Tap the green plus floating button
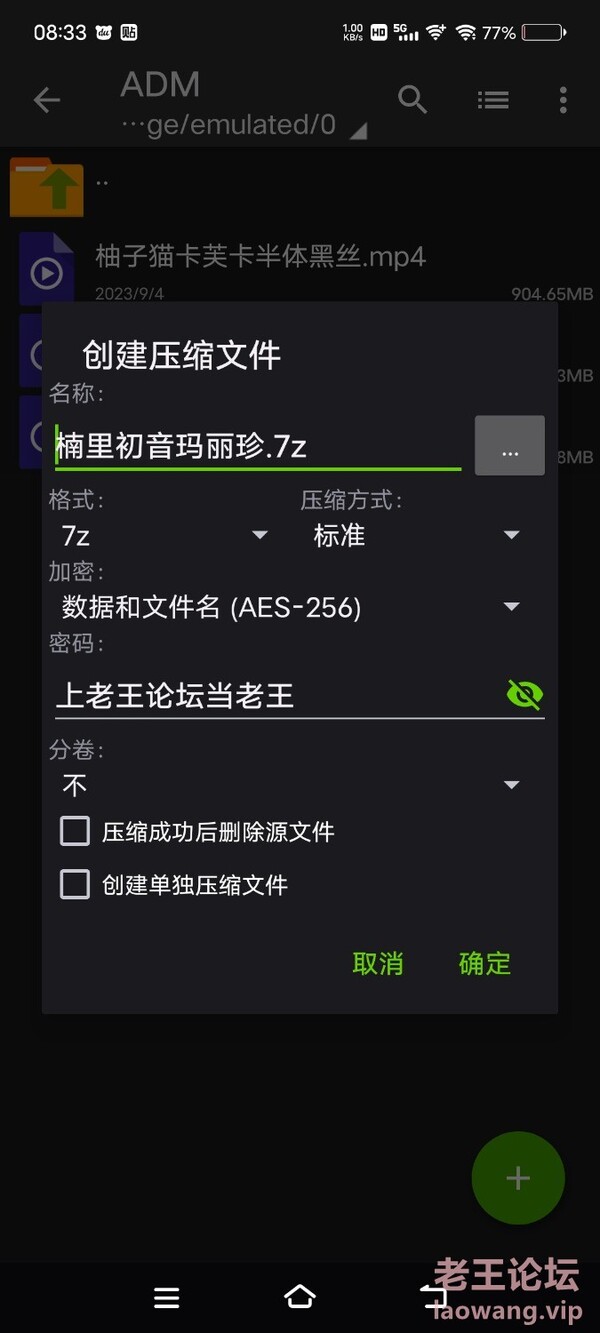This screenshot has width=600, height=1333. pos(518,1178)
